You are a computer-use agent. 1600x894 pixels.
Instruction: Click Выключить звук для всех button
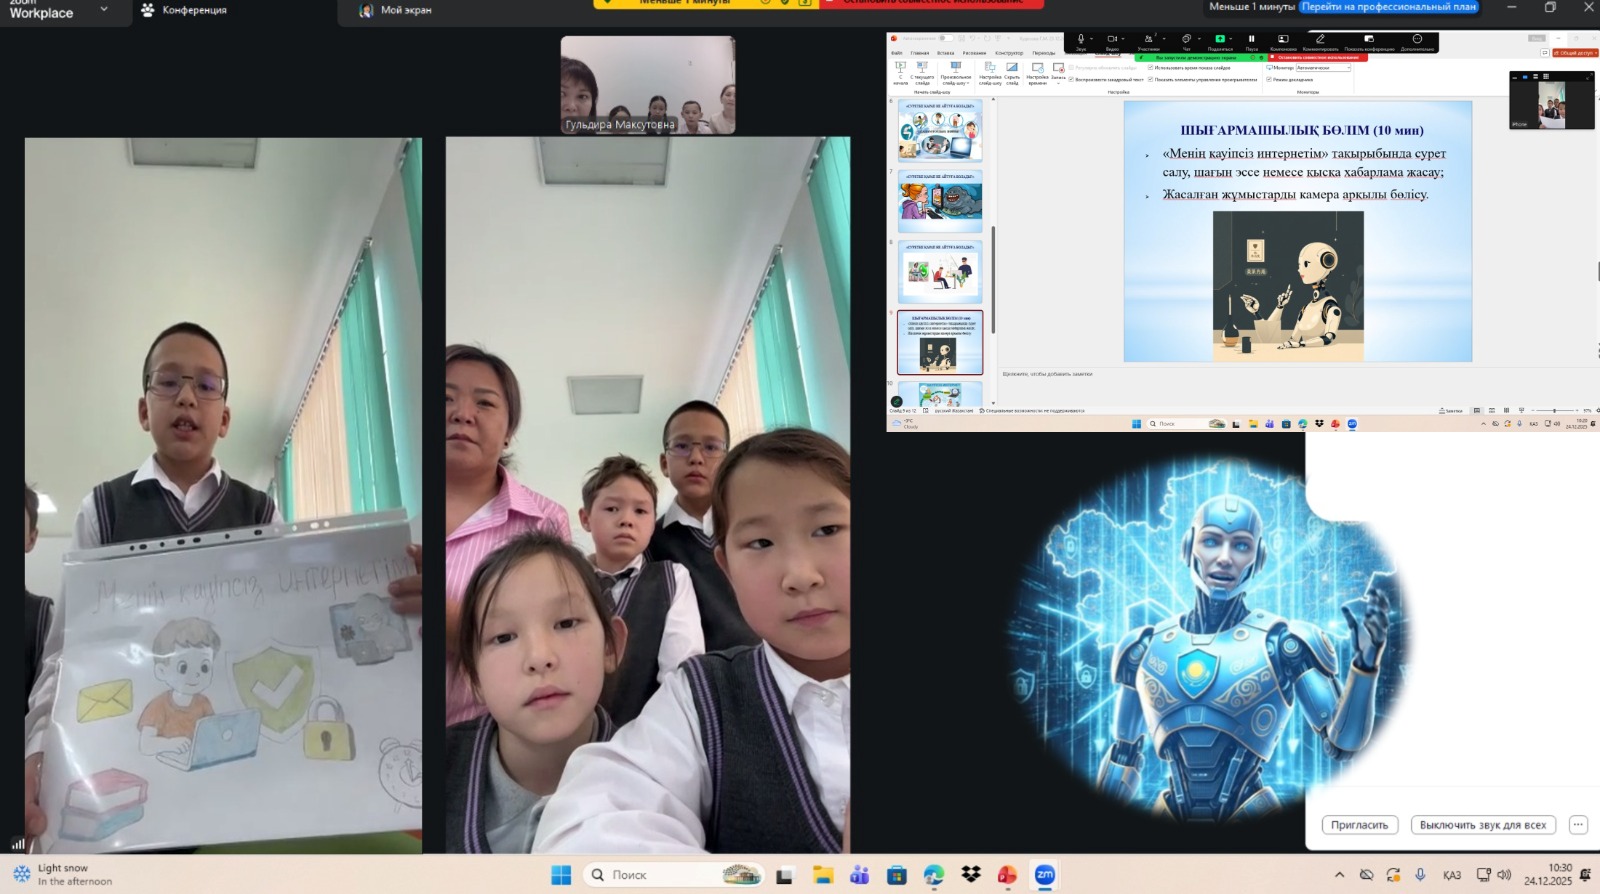coord(1482,825)
